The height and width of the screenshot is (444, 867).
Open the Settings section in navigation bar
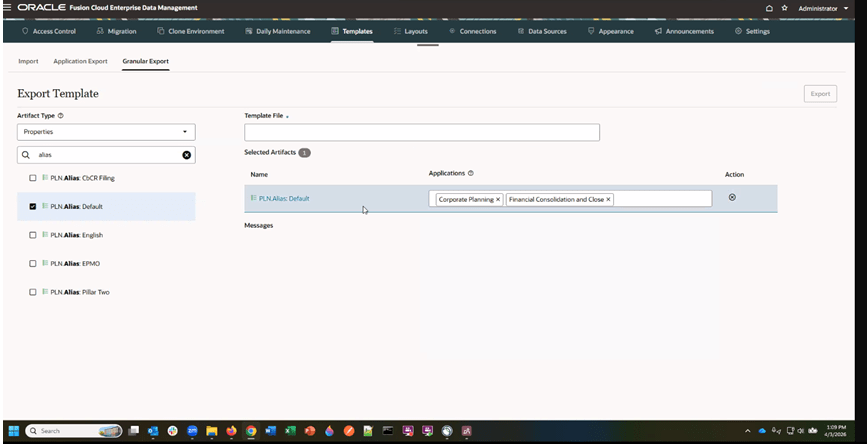[752, 31]
